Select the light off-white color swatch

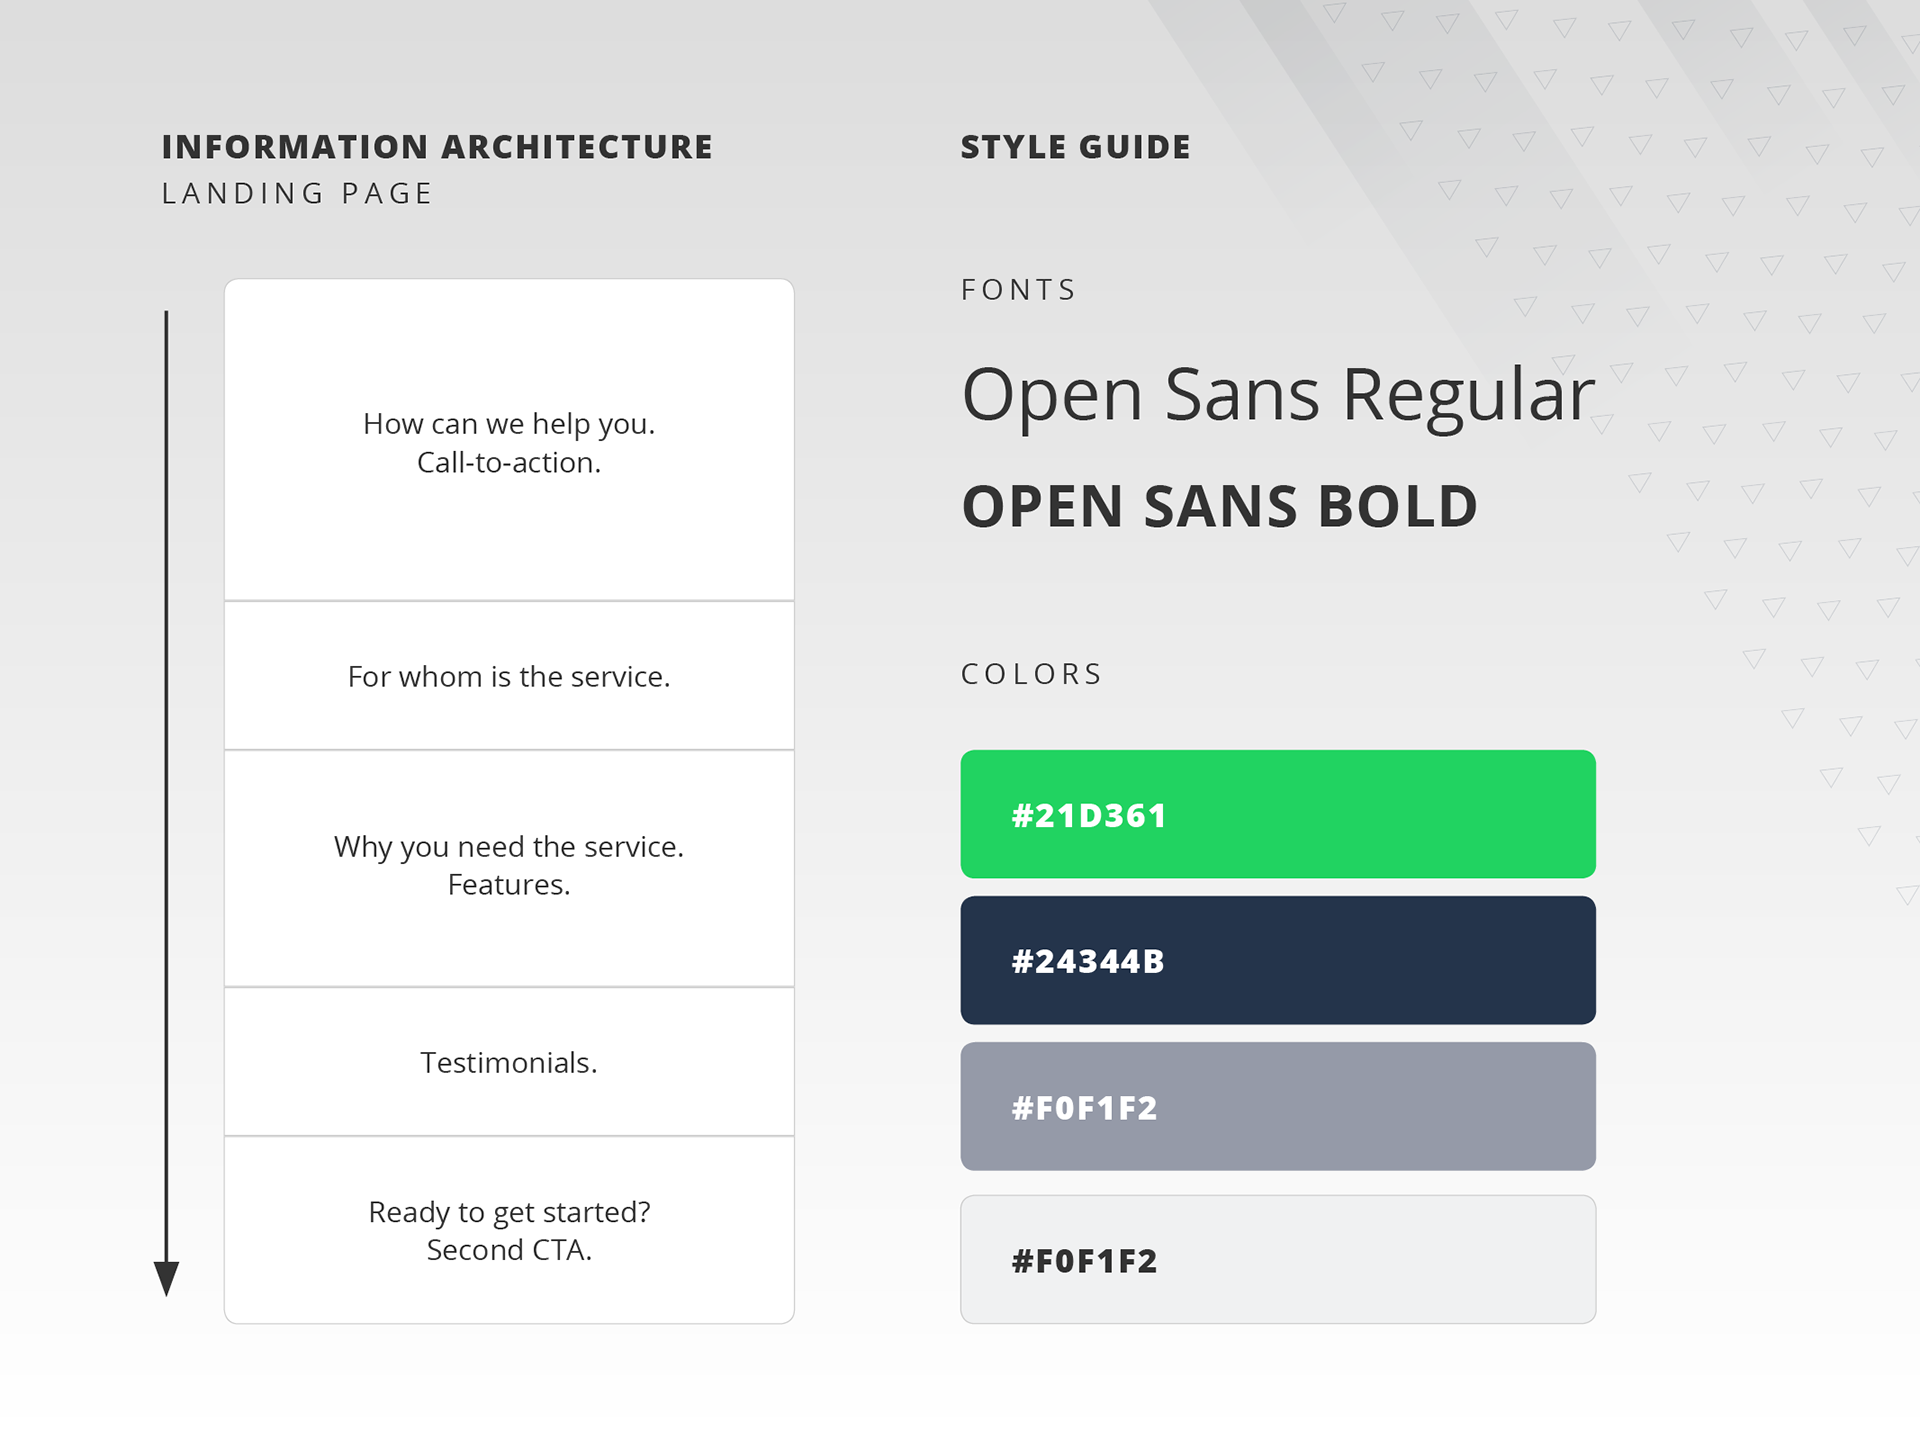point(1277,1259)
